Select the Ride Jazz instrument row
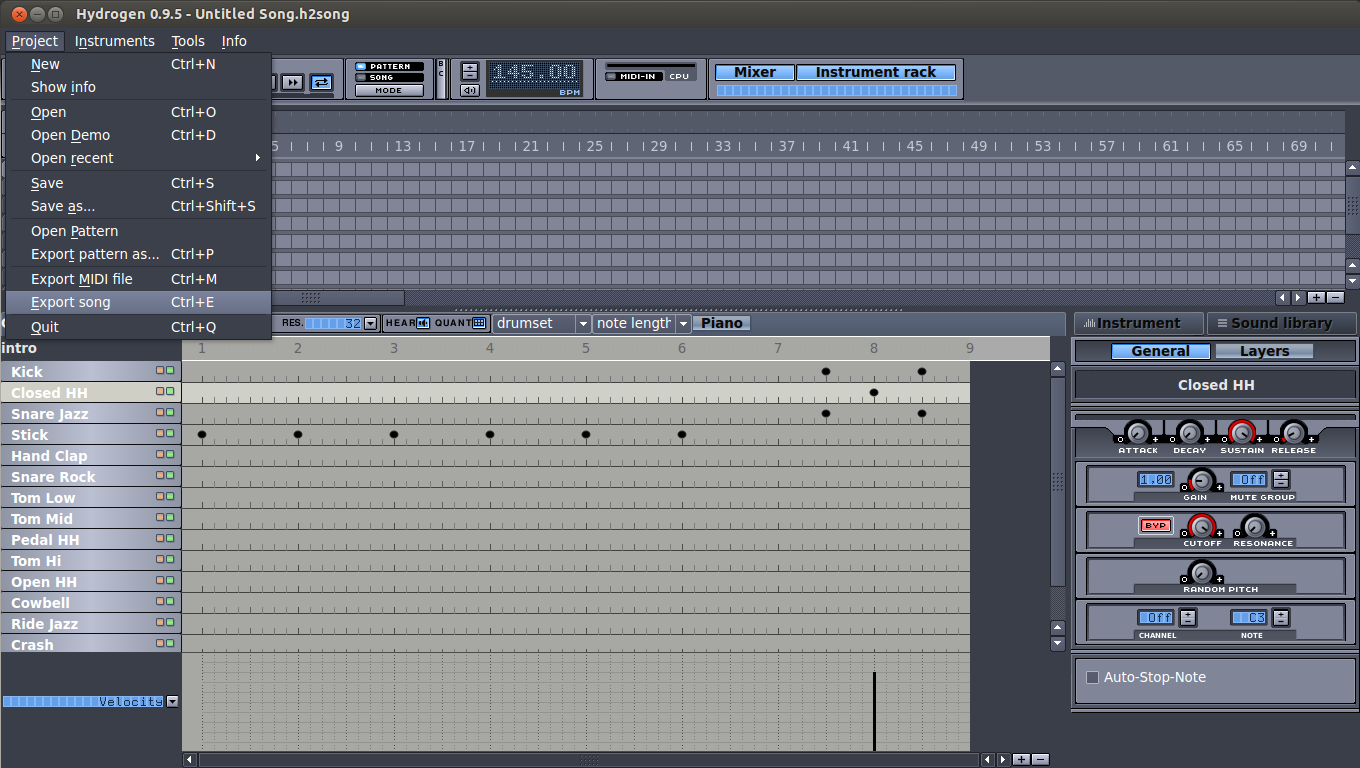 [90, 624]
